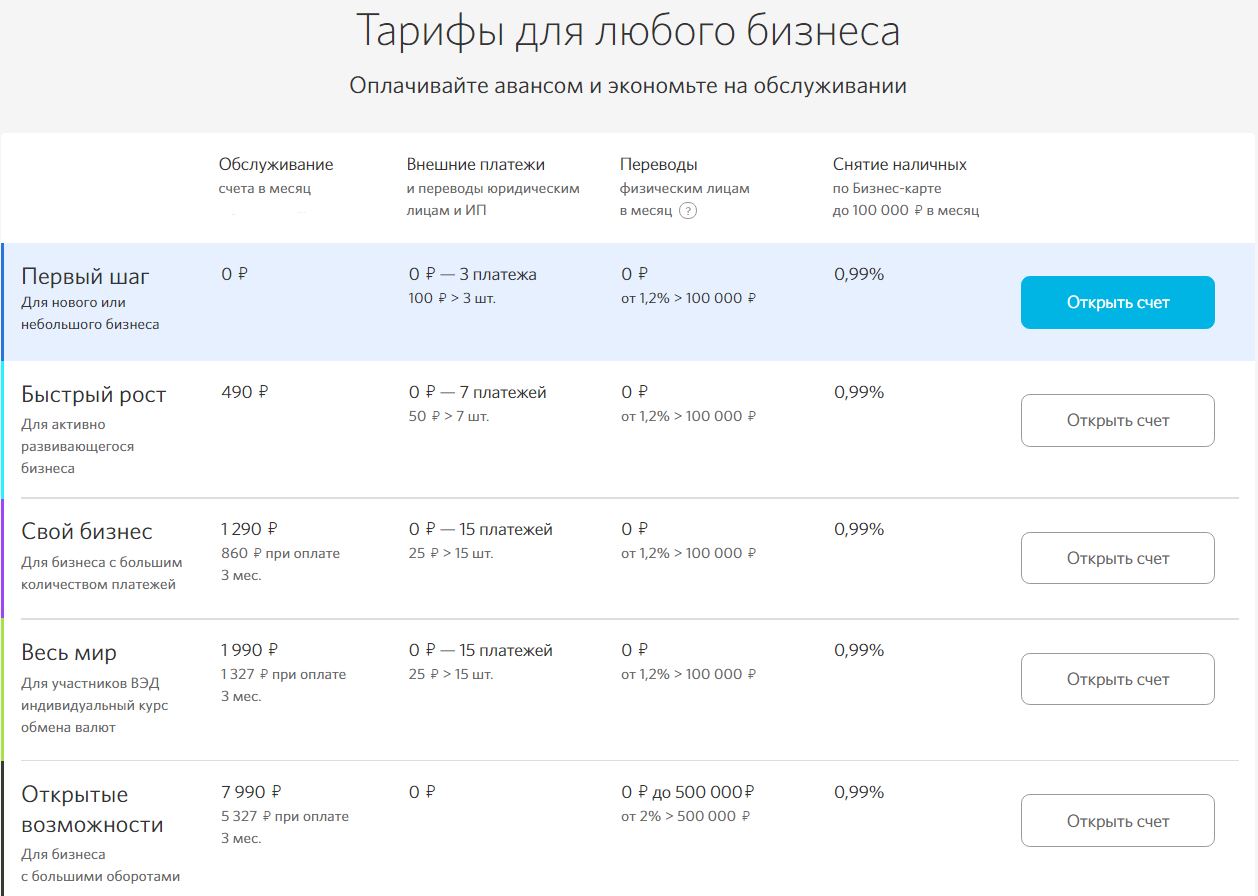1258x896 pixels.
Task: Select the Весь мир tariff name
Action: 69,652
